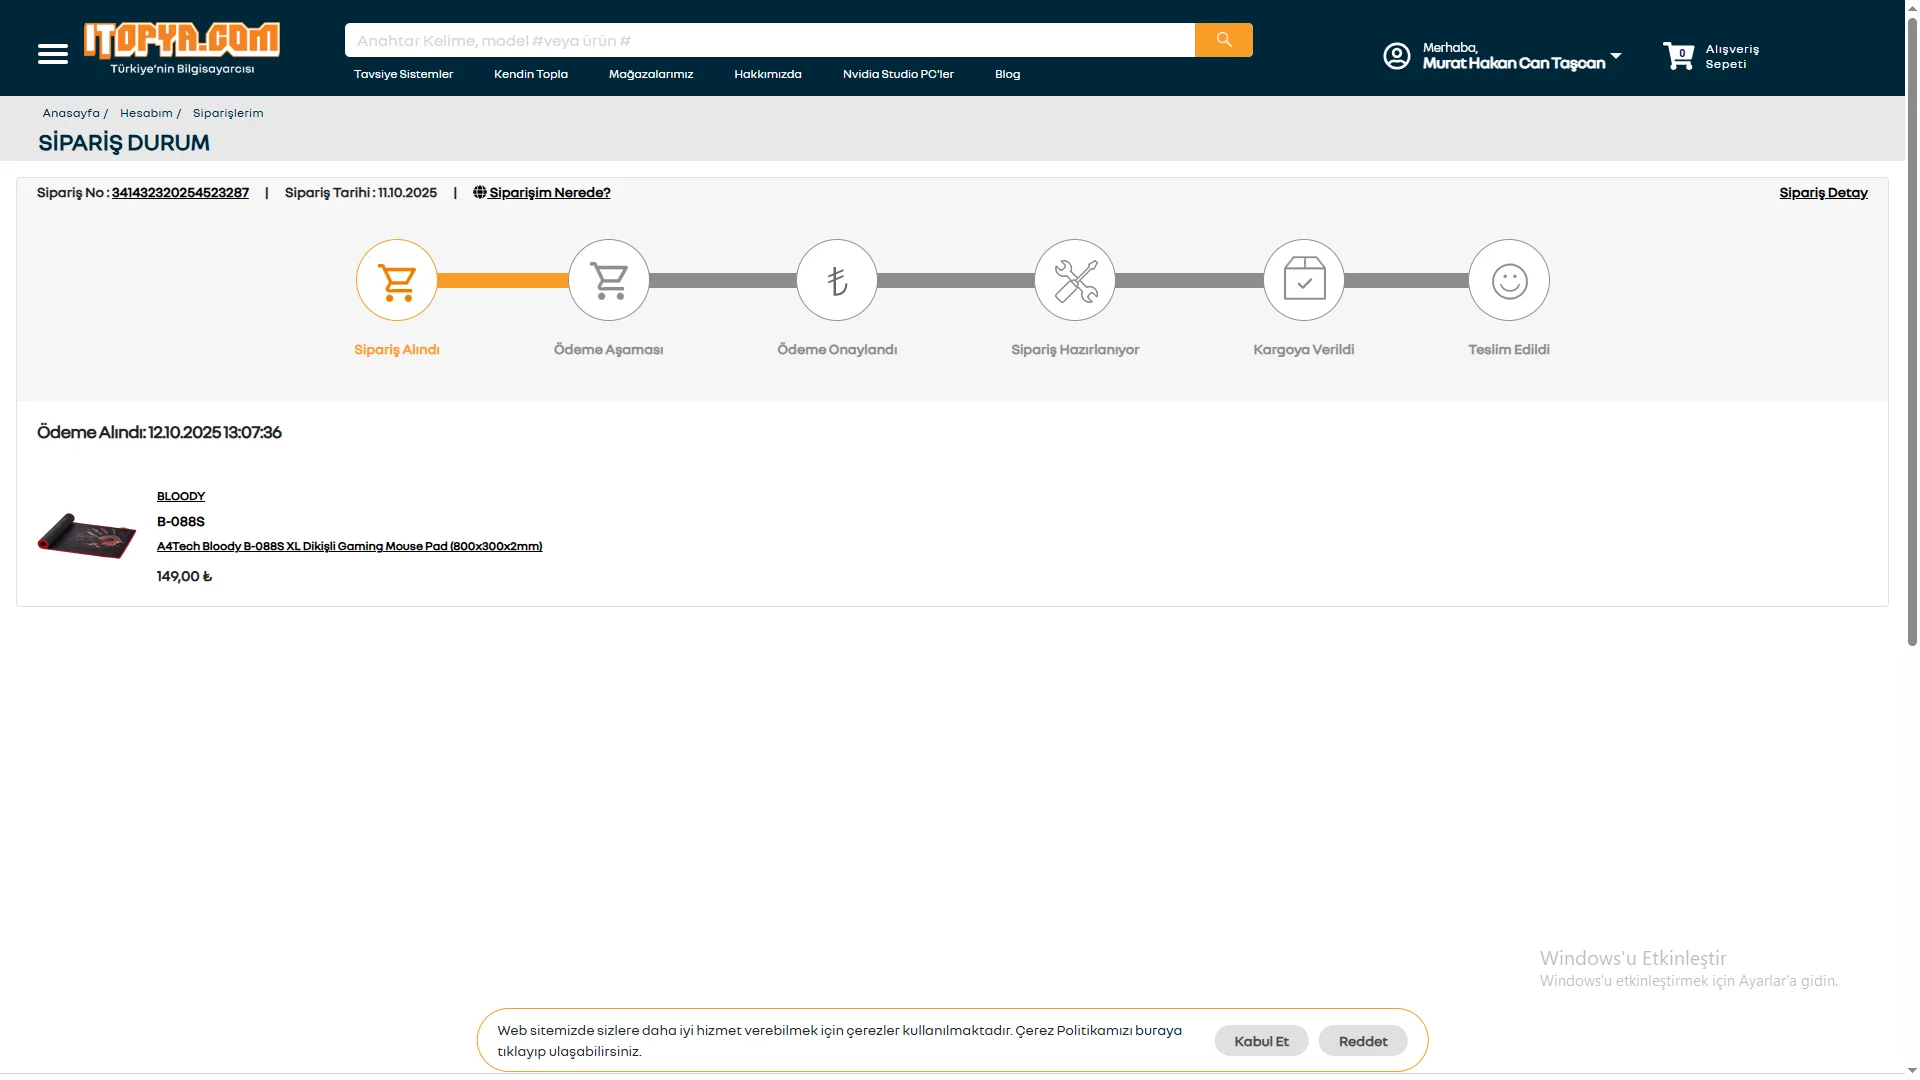Click the mouse pad product thumbnail

pos(87,536)
